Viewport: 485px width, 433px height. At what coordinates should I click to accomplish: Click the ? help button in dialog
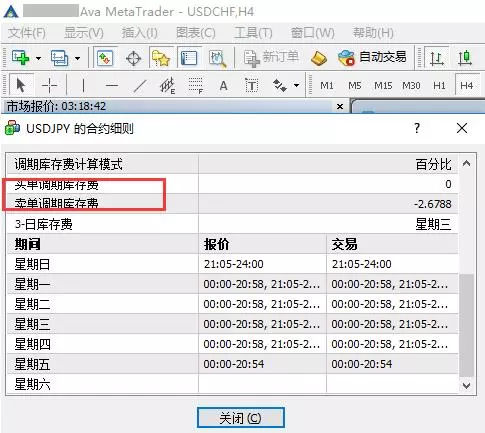pos(417,128)
